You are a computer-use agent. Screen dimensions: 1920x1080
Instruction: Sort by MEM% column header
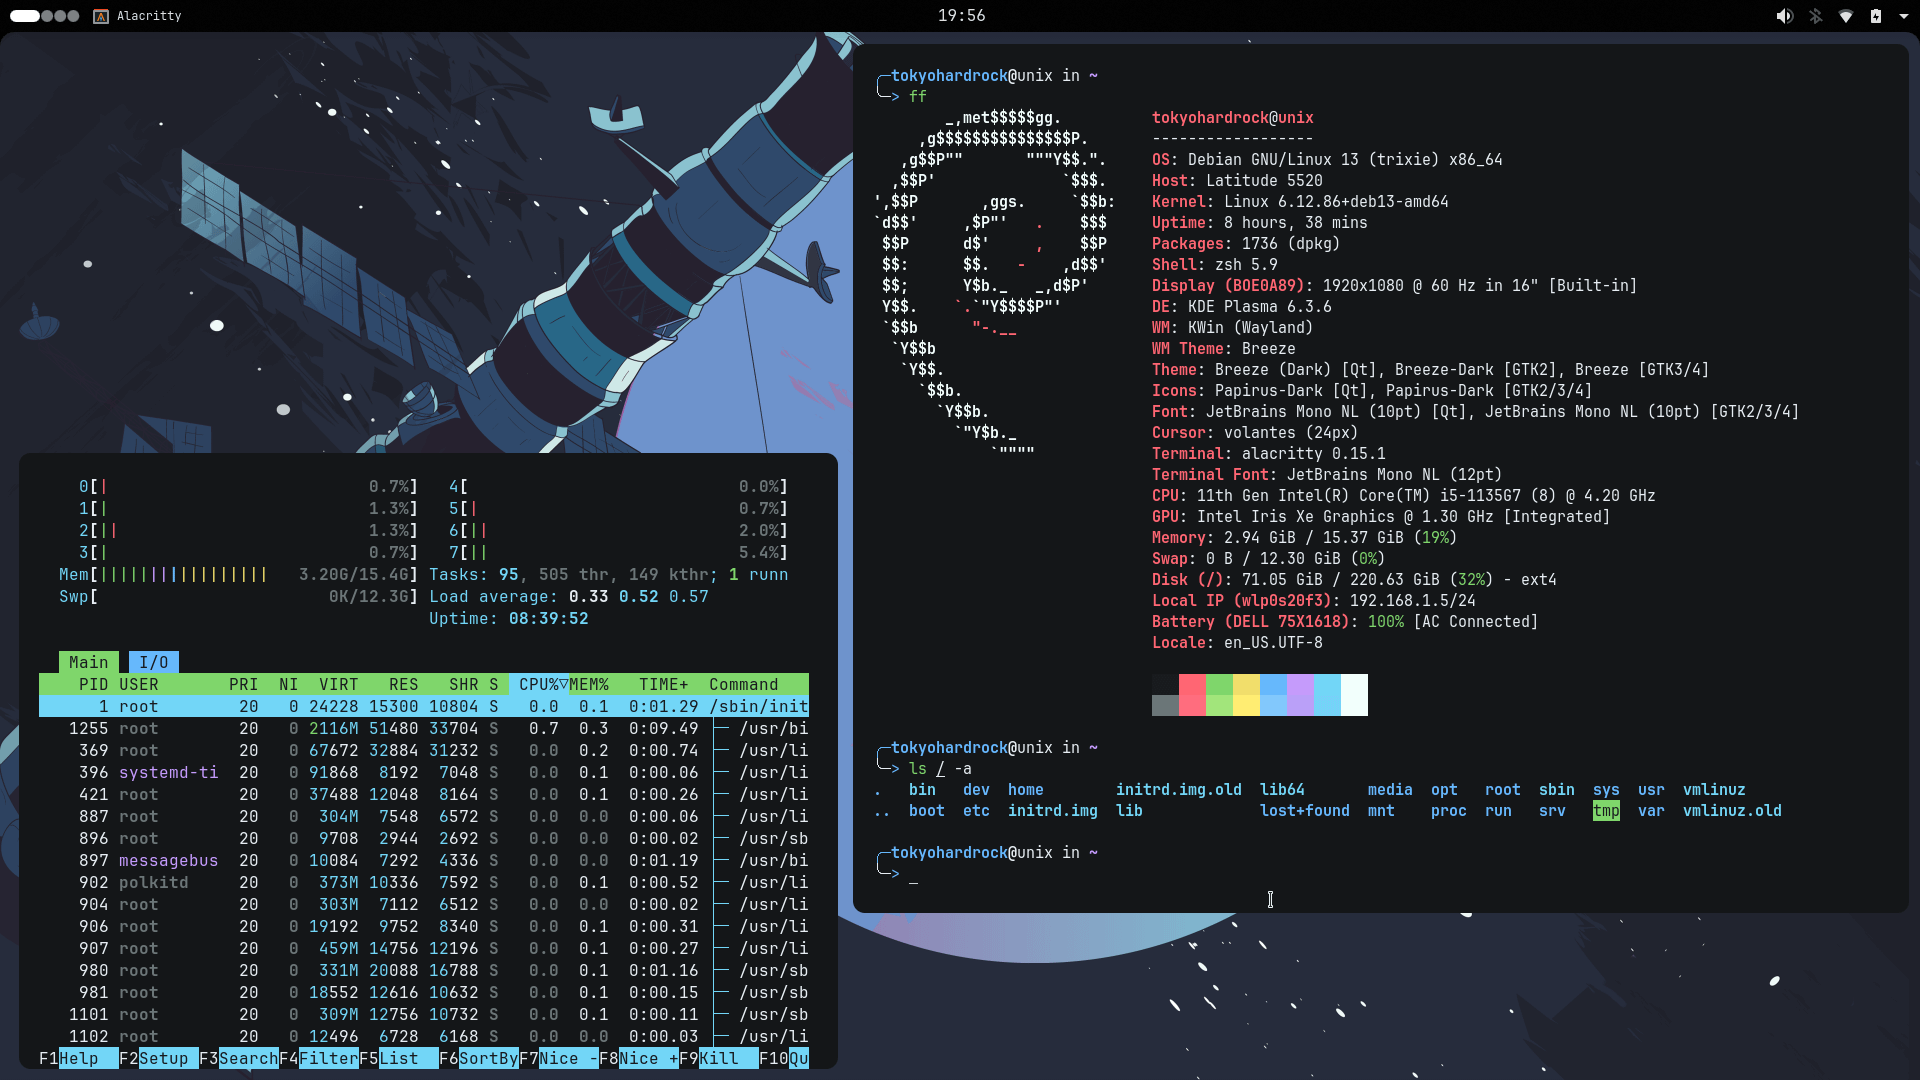pyautogui.click(x=589, y=684)
